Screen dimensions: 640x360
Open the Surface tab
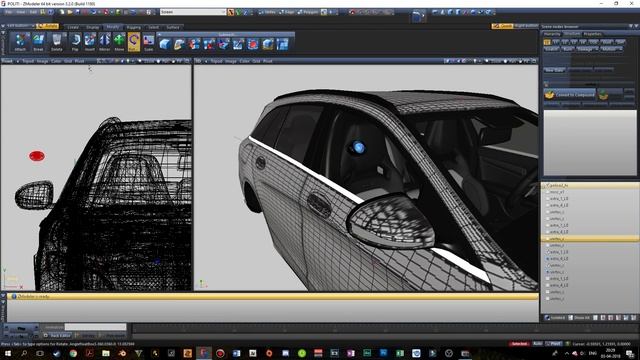173,27
